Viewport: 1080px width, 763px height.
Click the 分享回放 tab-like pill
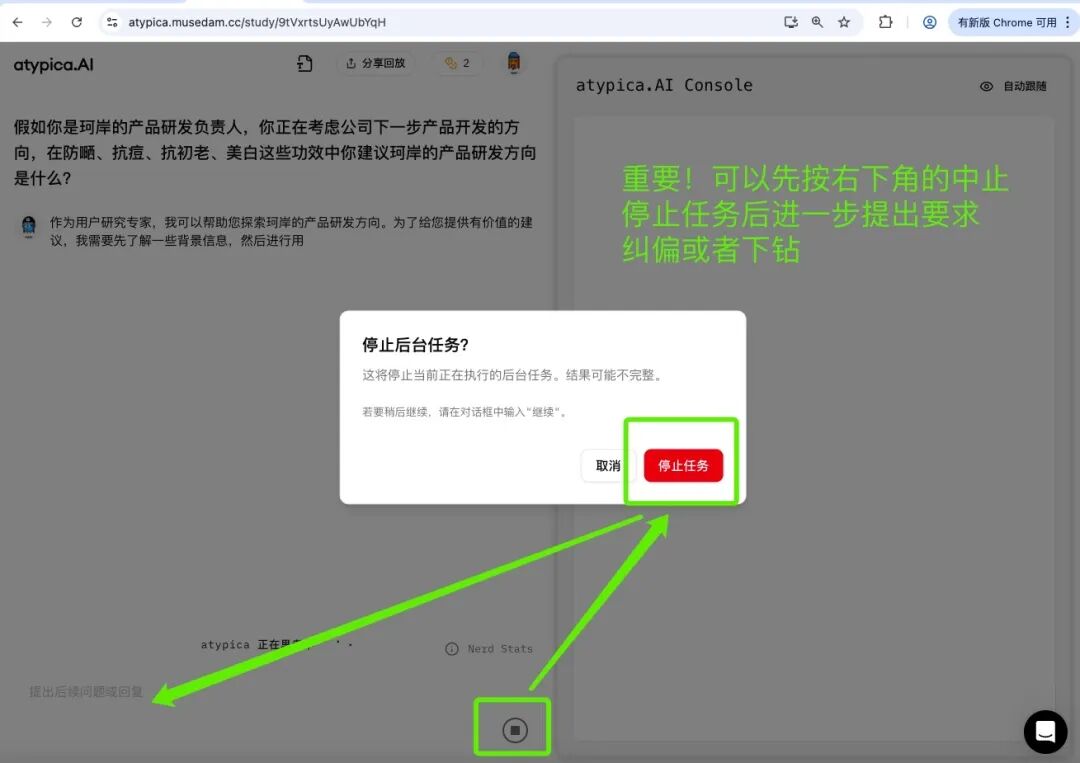[x=375, y=62]
